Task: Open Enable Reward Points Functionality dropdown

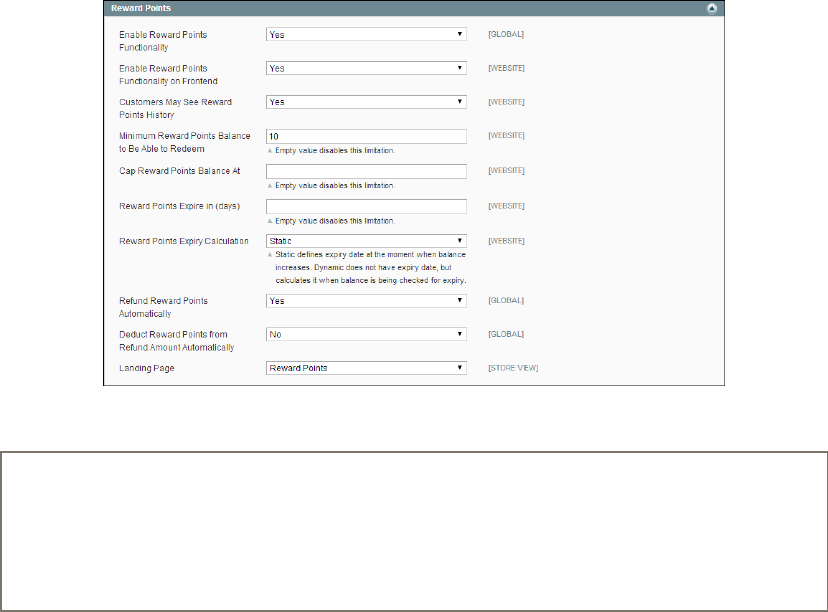Action: click(x=366, y=34)
